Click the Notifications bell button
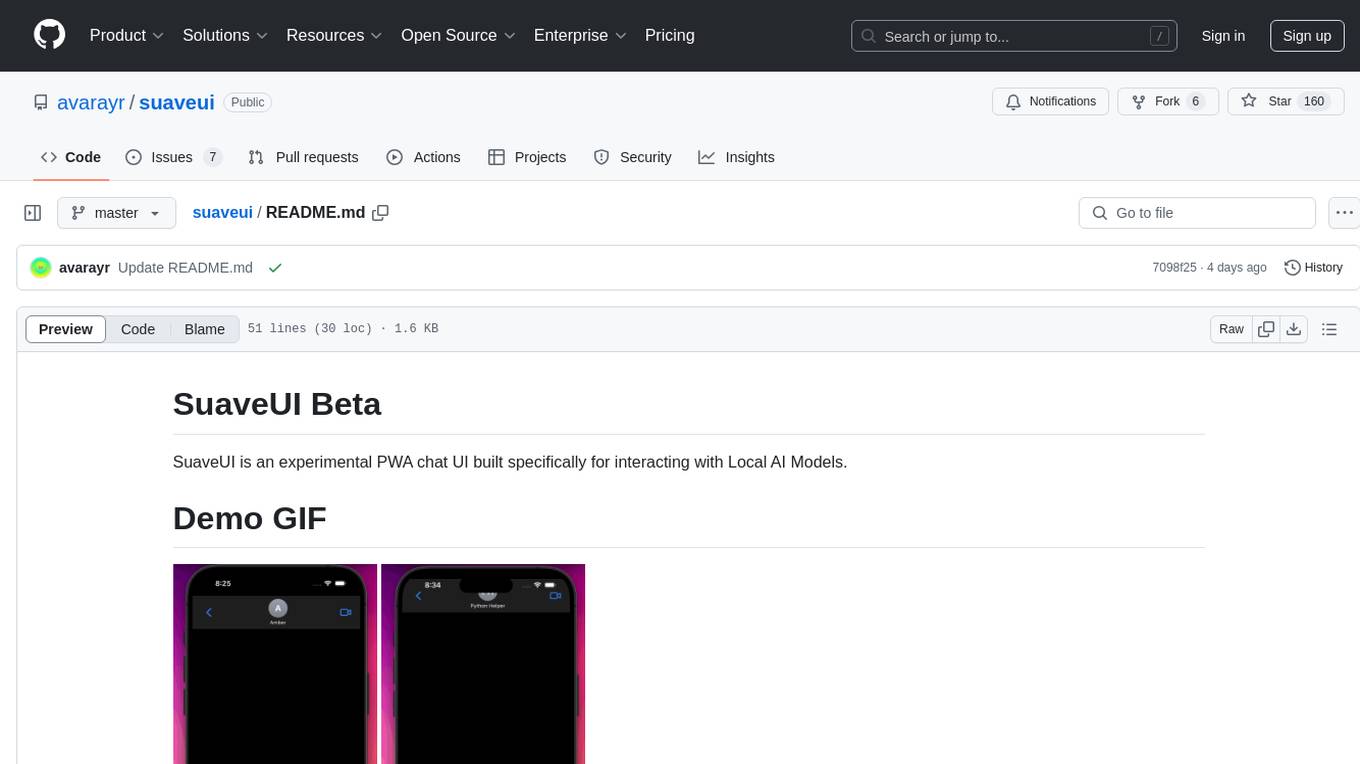This screenshot has height=764, width=1360. [x=1051, y=101]
